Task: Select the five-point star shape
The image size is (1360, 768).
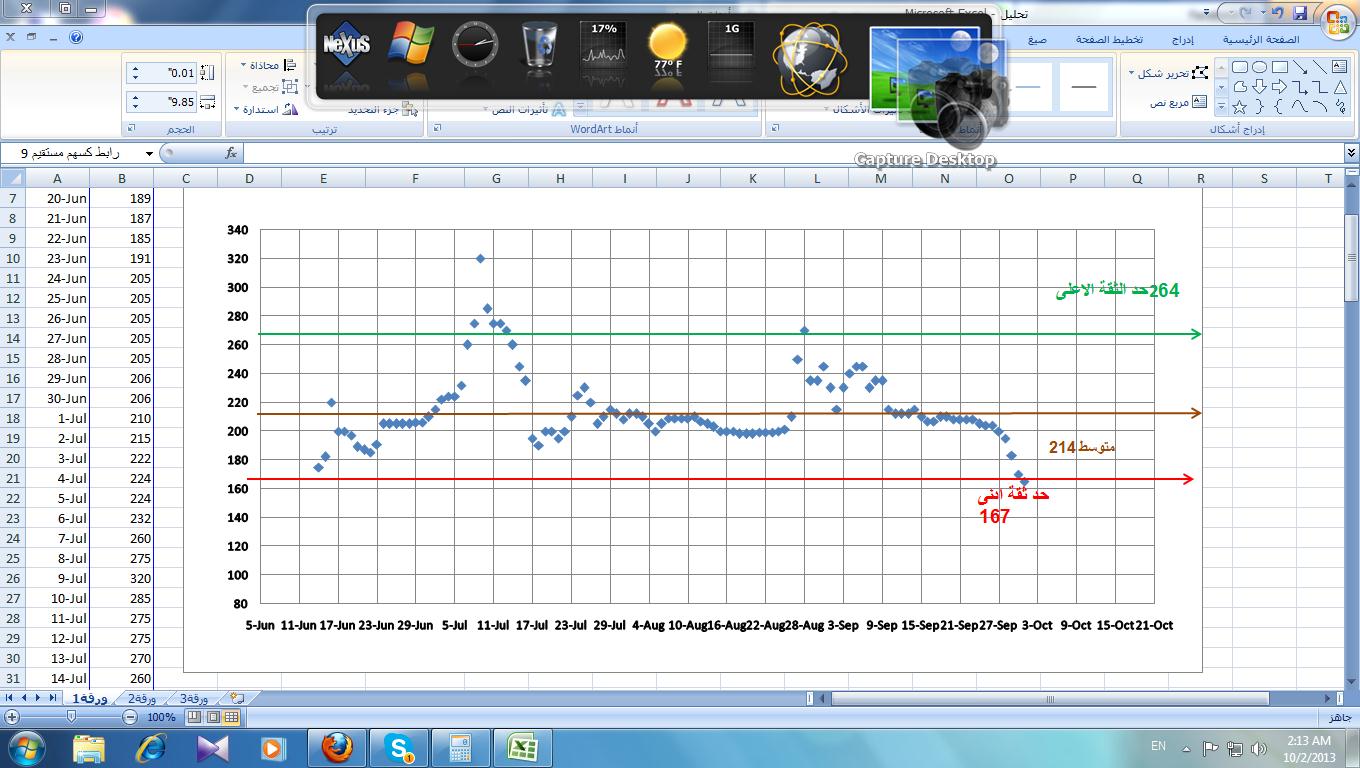Action: click(x=1239, y=107)
